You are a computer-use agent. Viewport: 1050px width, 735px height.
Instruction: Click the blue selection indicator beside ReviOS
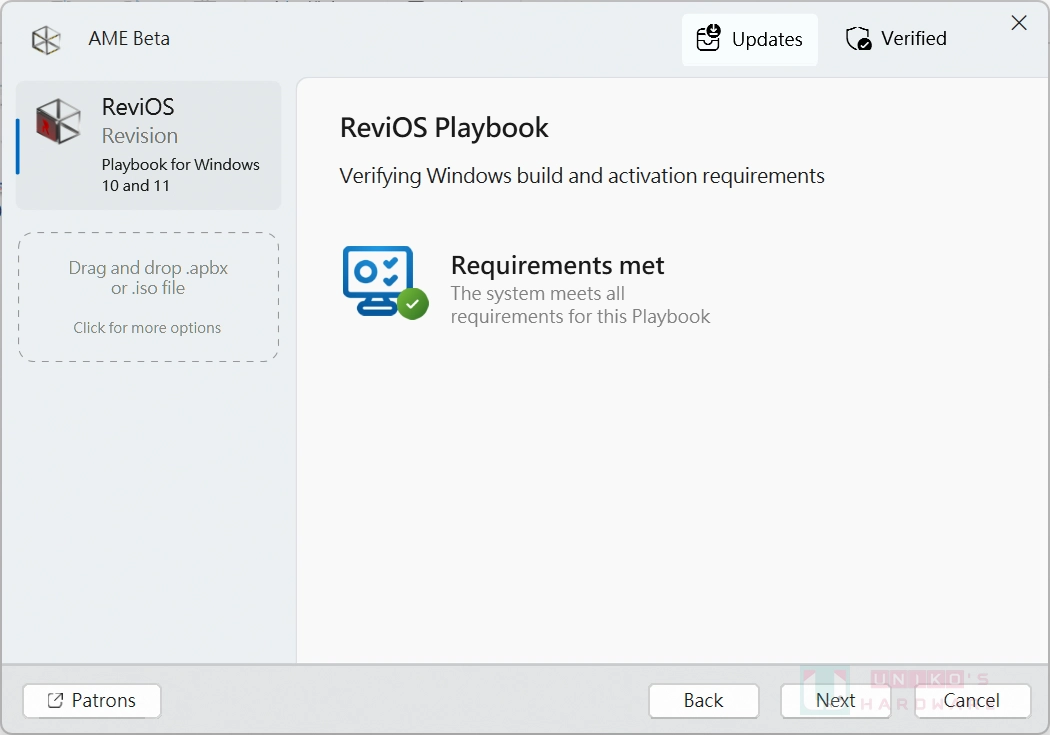pyautogui.click(x=17, y=145)
